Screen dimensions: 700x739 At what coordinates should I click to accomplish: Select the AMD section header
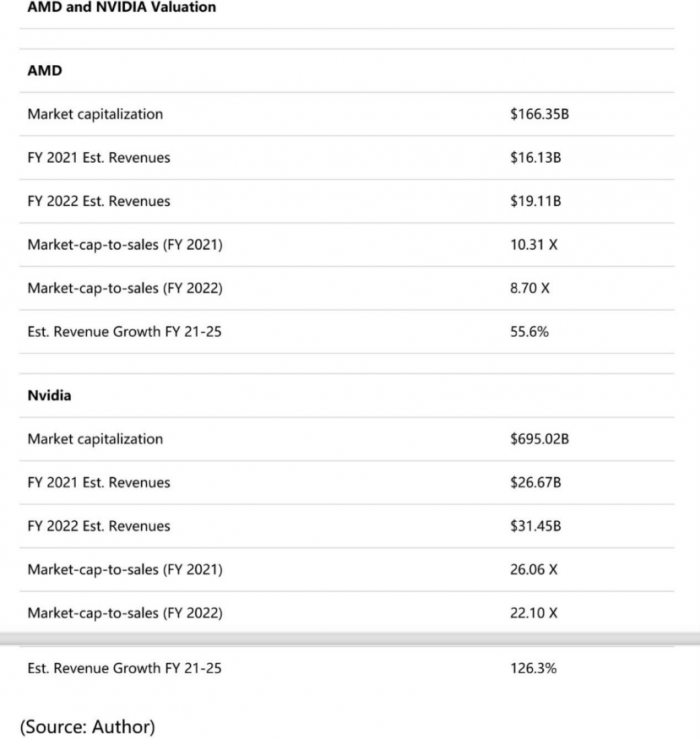coord(44,71)
